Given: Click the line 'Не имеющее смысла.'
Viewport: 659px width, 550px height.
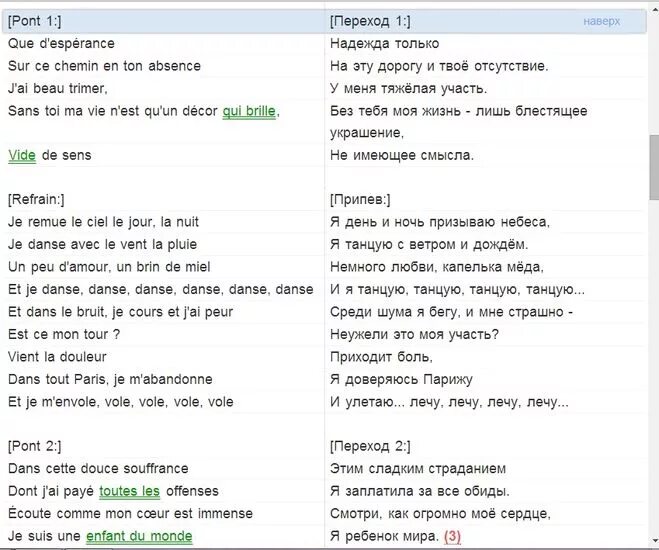Looking at the screenshot, I should (402, 155).
